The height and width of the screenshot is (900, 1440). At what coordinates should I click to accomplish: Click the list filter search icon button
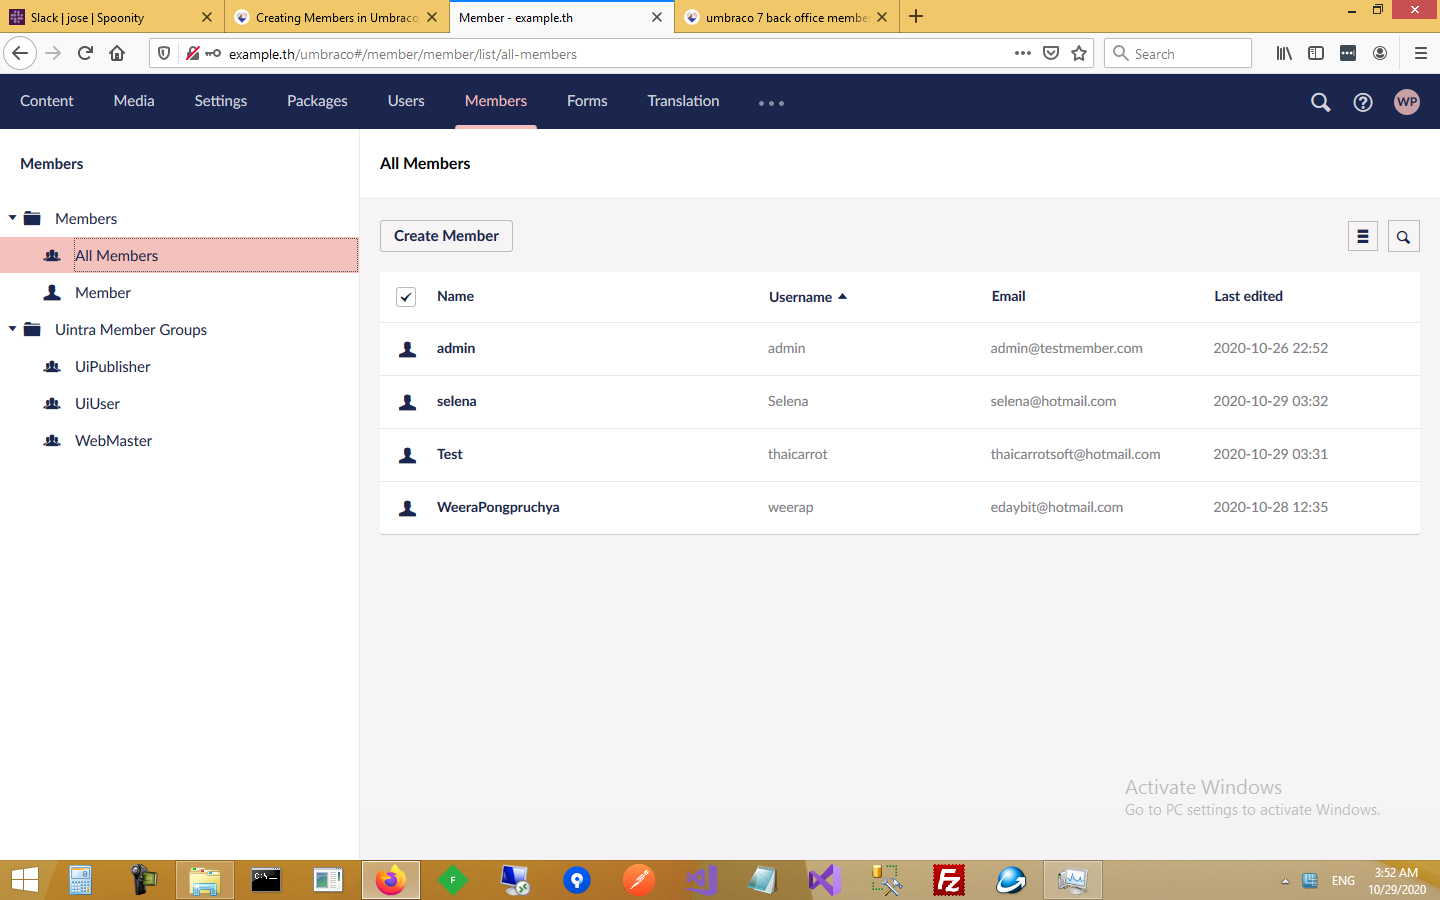point(1403,236)
